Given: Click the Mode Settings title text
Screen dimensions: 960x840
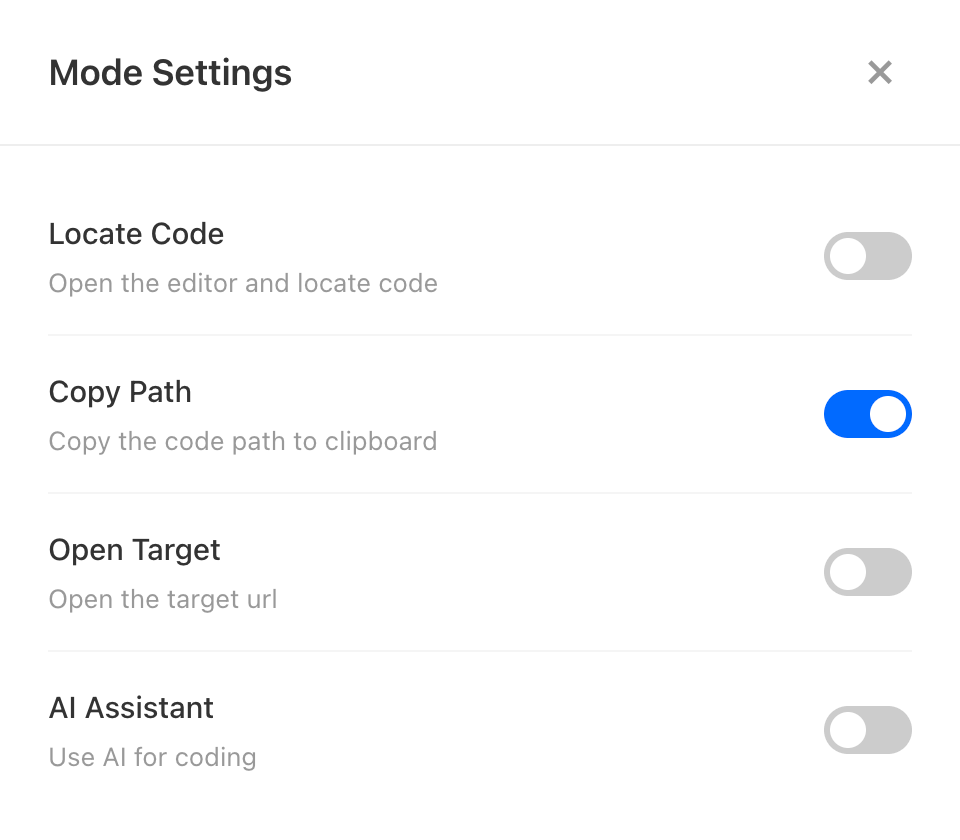Looking at the screenshot, I should 170,73.
